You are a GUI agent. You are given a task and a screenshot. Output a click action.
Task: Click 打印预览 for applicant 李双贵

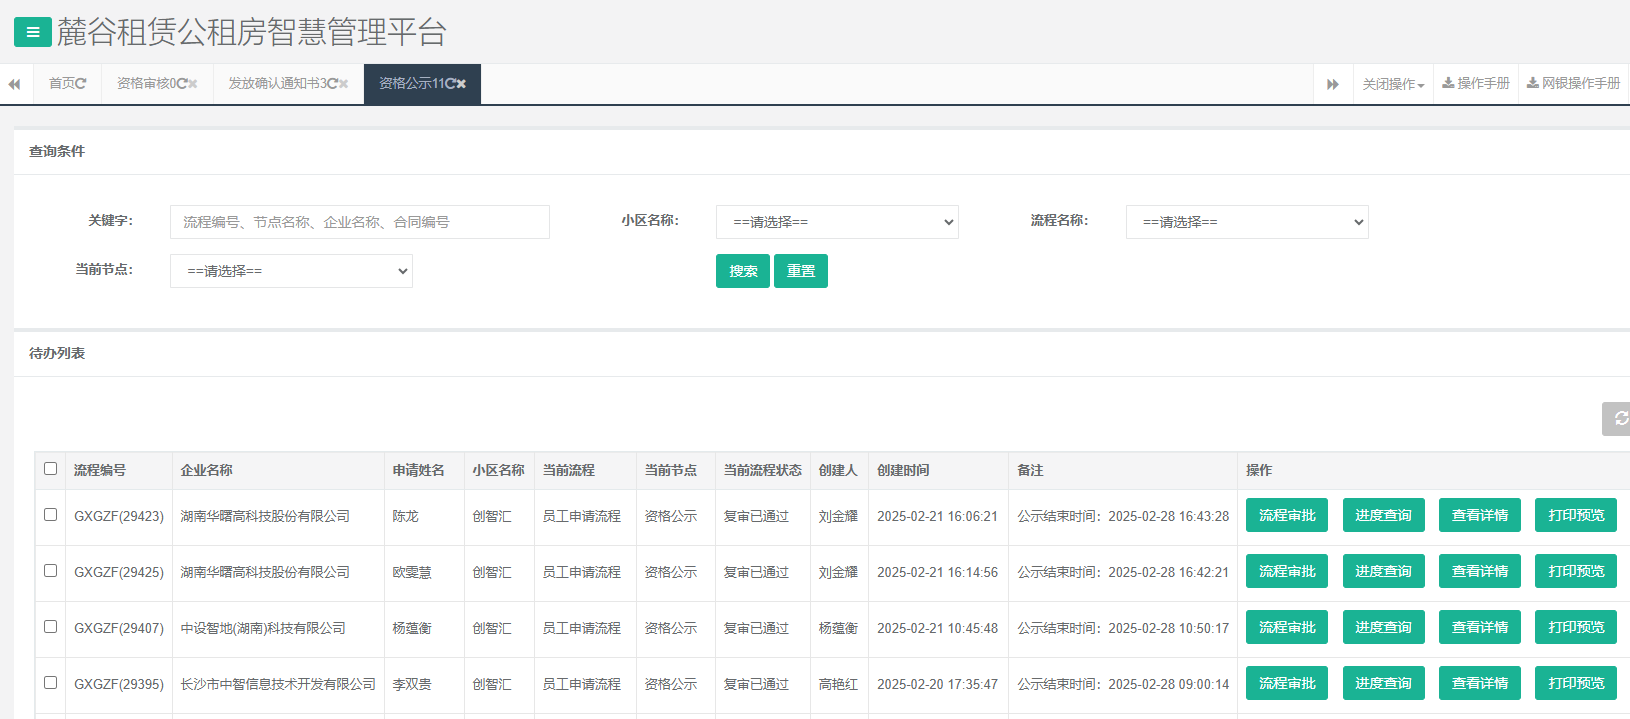pos(1575,684)
